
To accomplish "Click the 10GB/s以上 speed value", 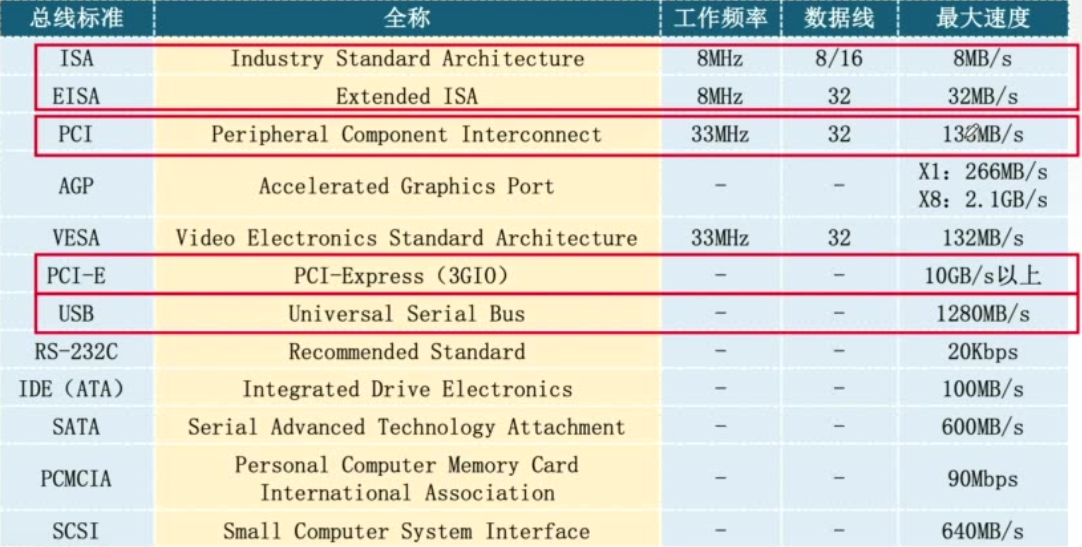I will 982,276.
